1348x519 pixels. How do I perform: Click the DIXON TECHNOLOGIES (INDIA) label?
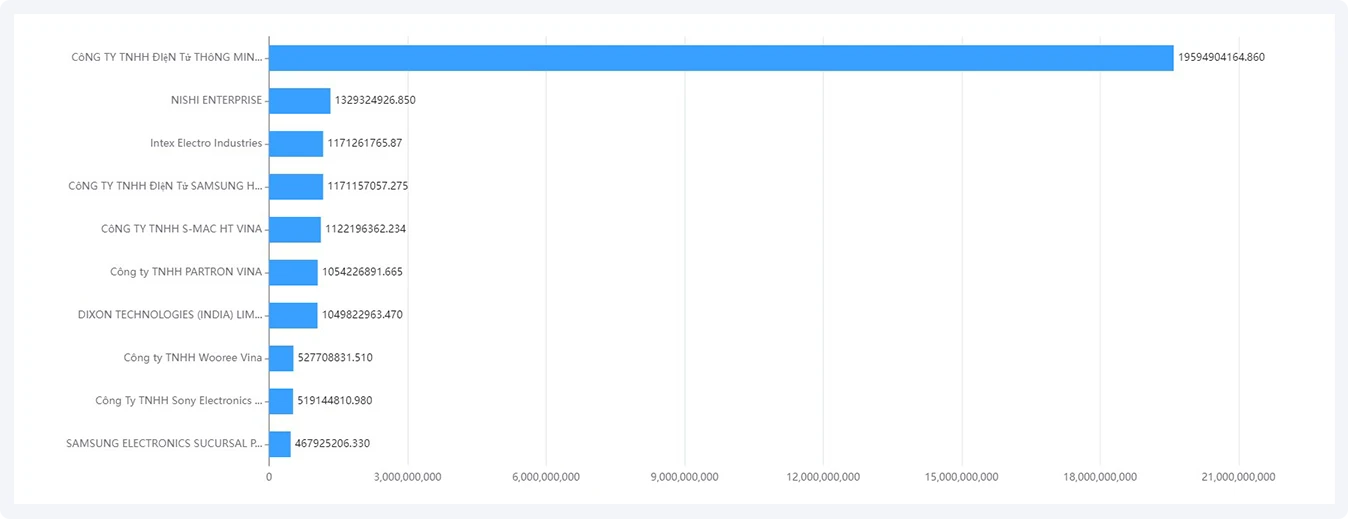pos(170,315)
